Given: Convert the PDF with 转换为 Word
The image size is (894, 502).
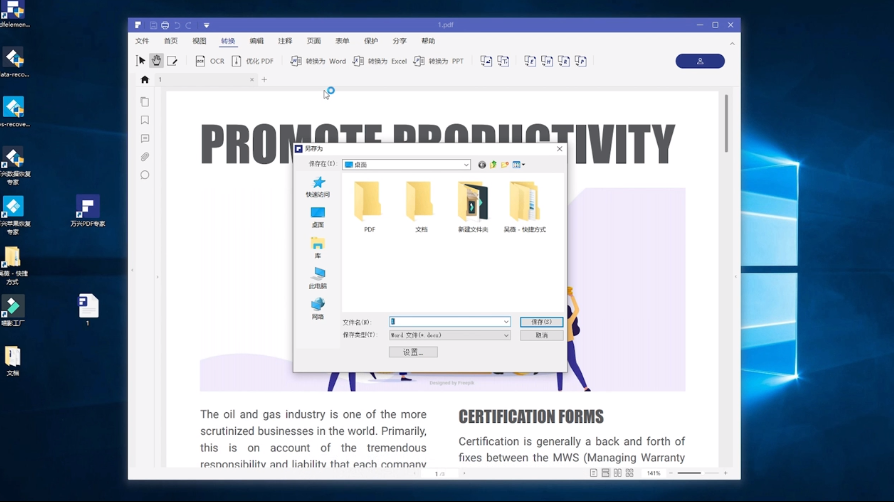Looking at the screenshot, I should coord(318,61).
